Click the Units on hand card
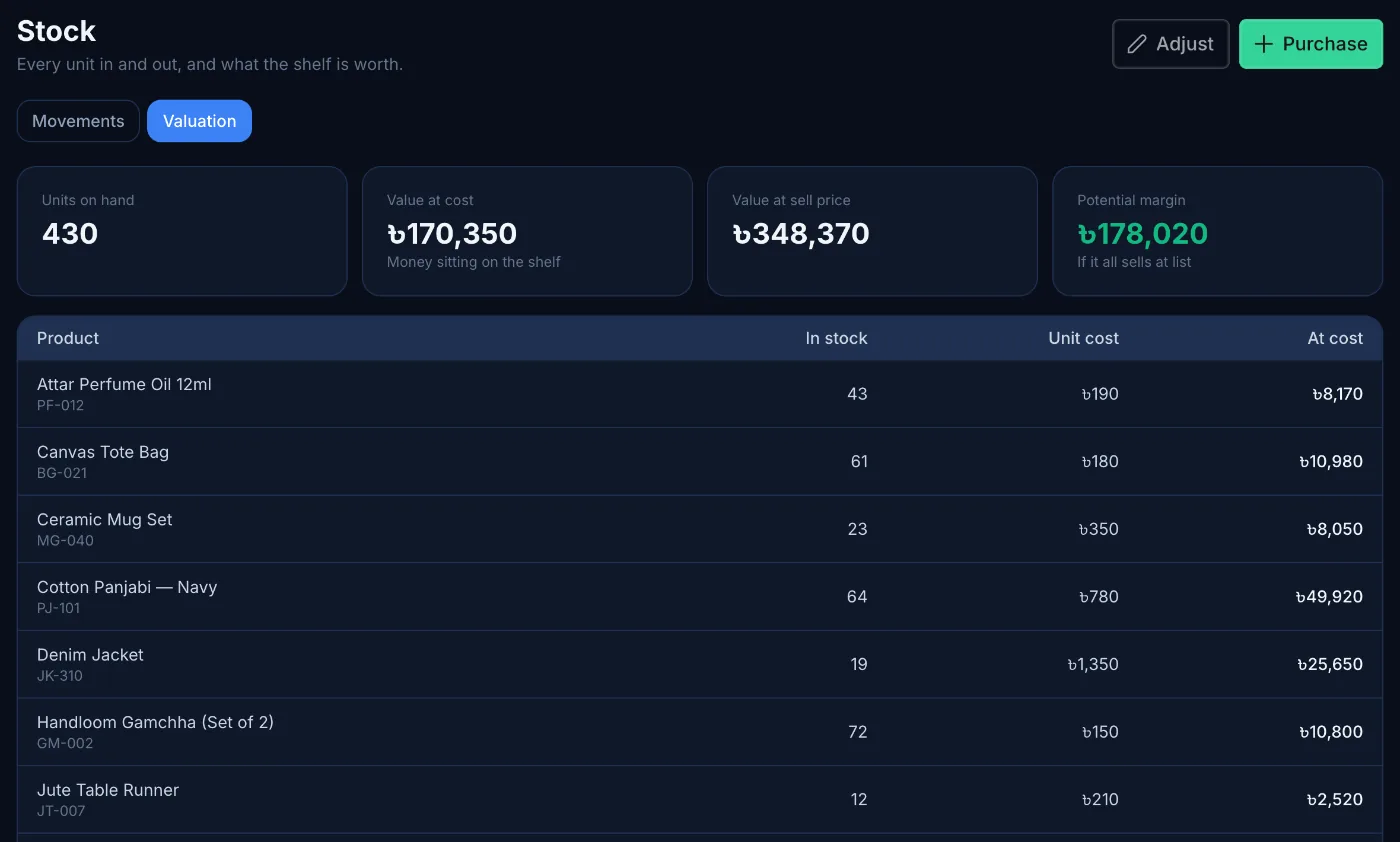This screenshot has width=1400, height=842. click(182, 231)
